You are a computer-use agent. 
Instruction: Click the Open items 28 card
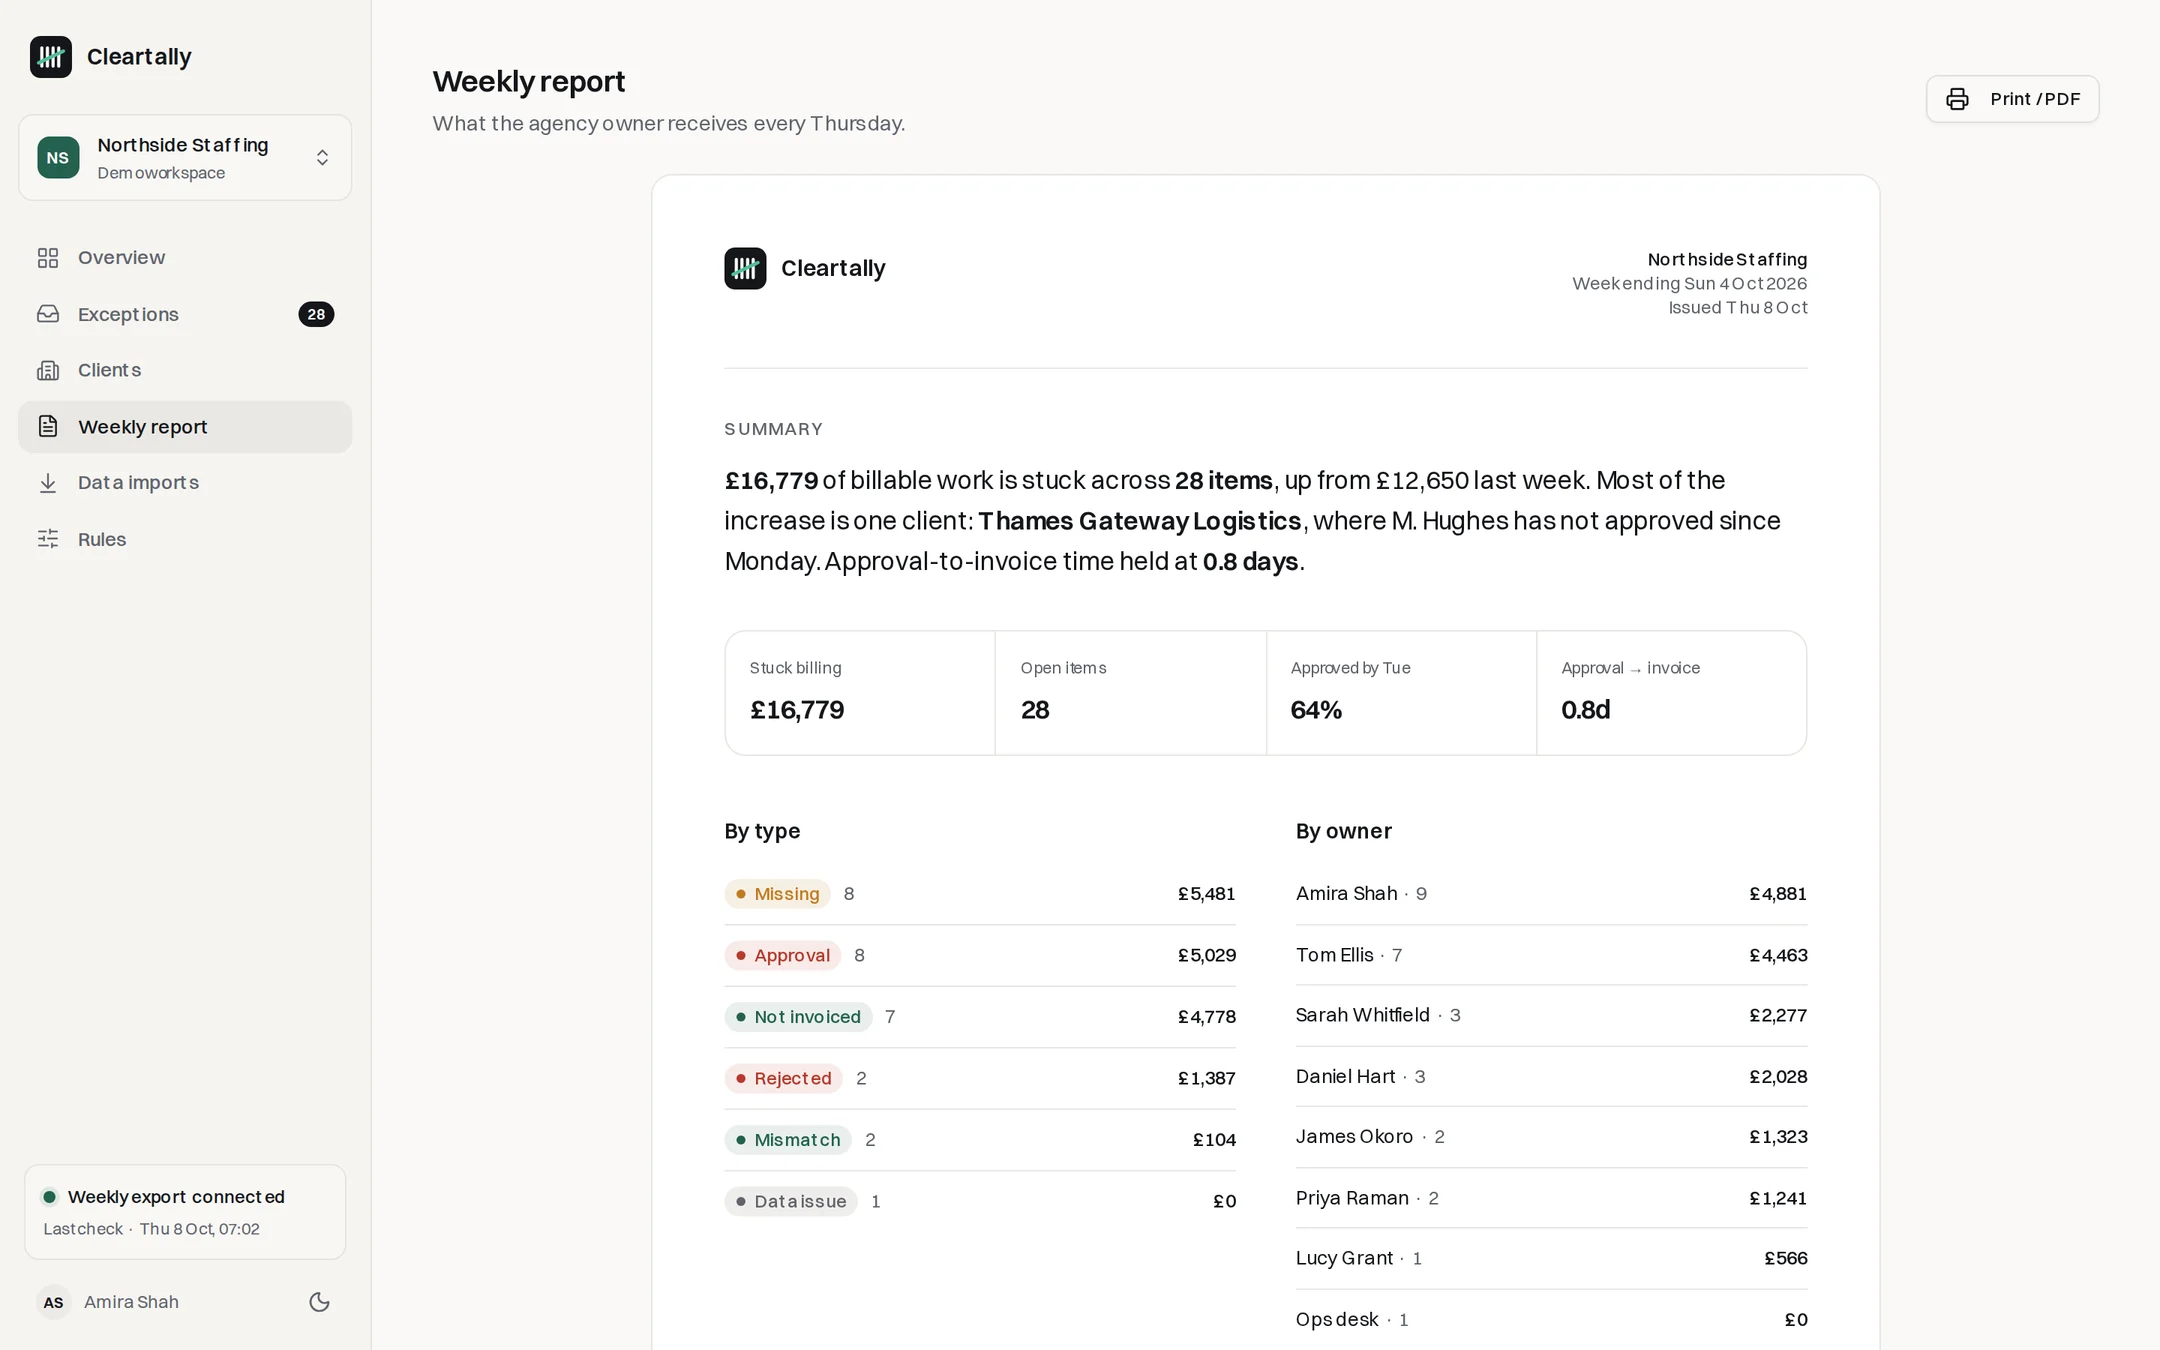tap(1131, 693)
